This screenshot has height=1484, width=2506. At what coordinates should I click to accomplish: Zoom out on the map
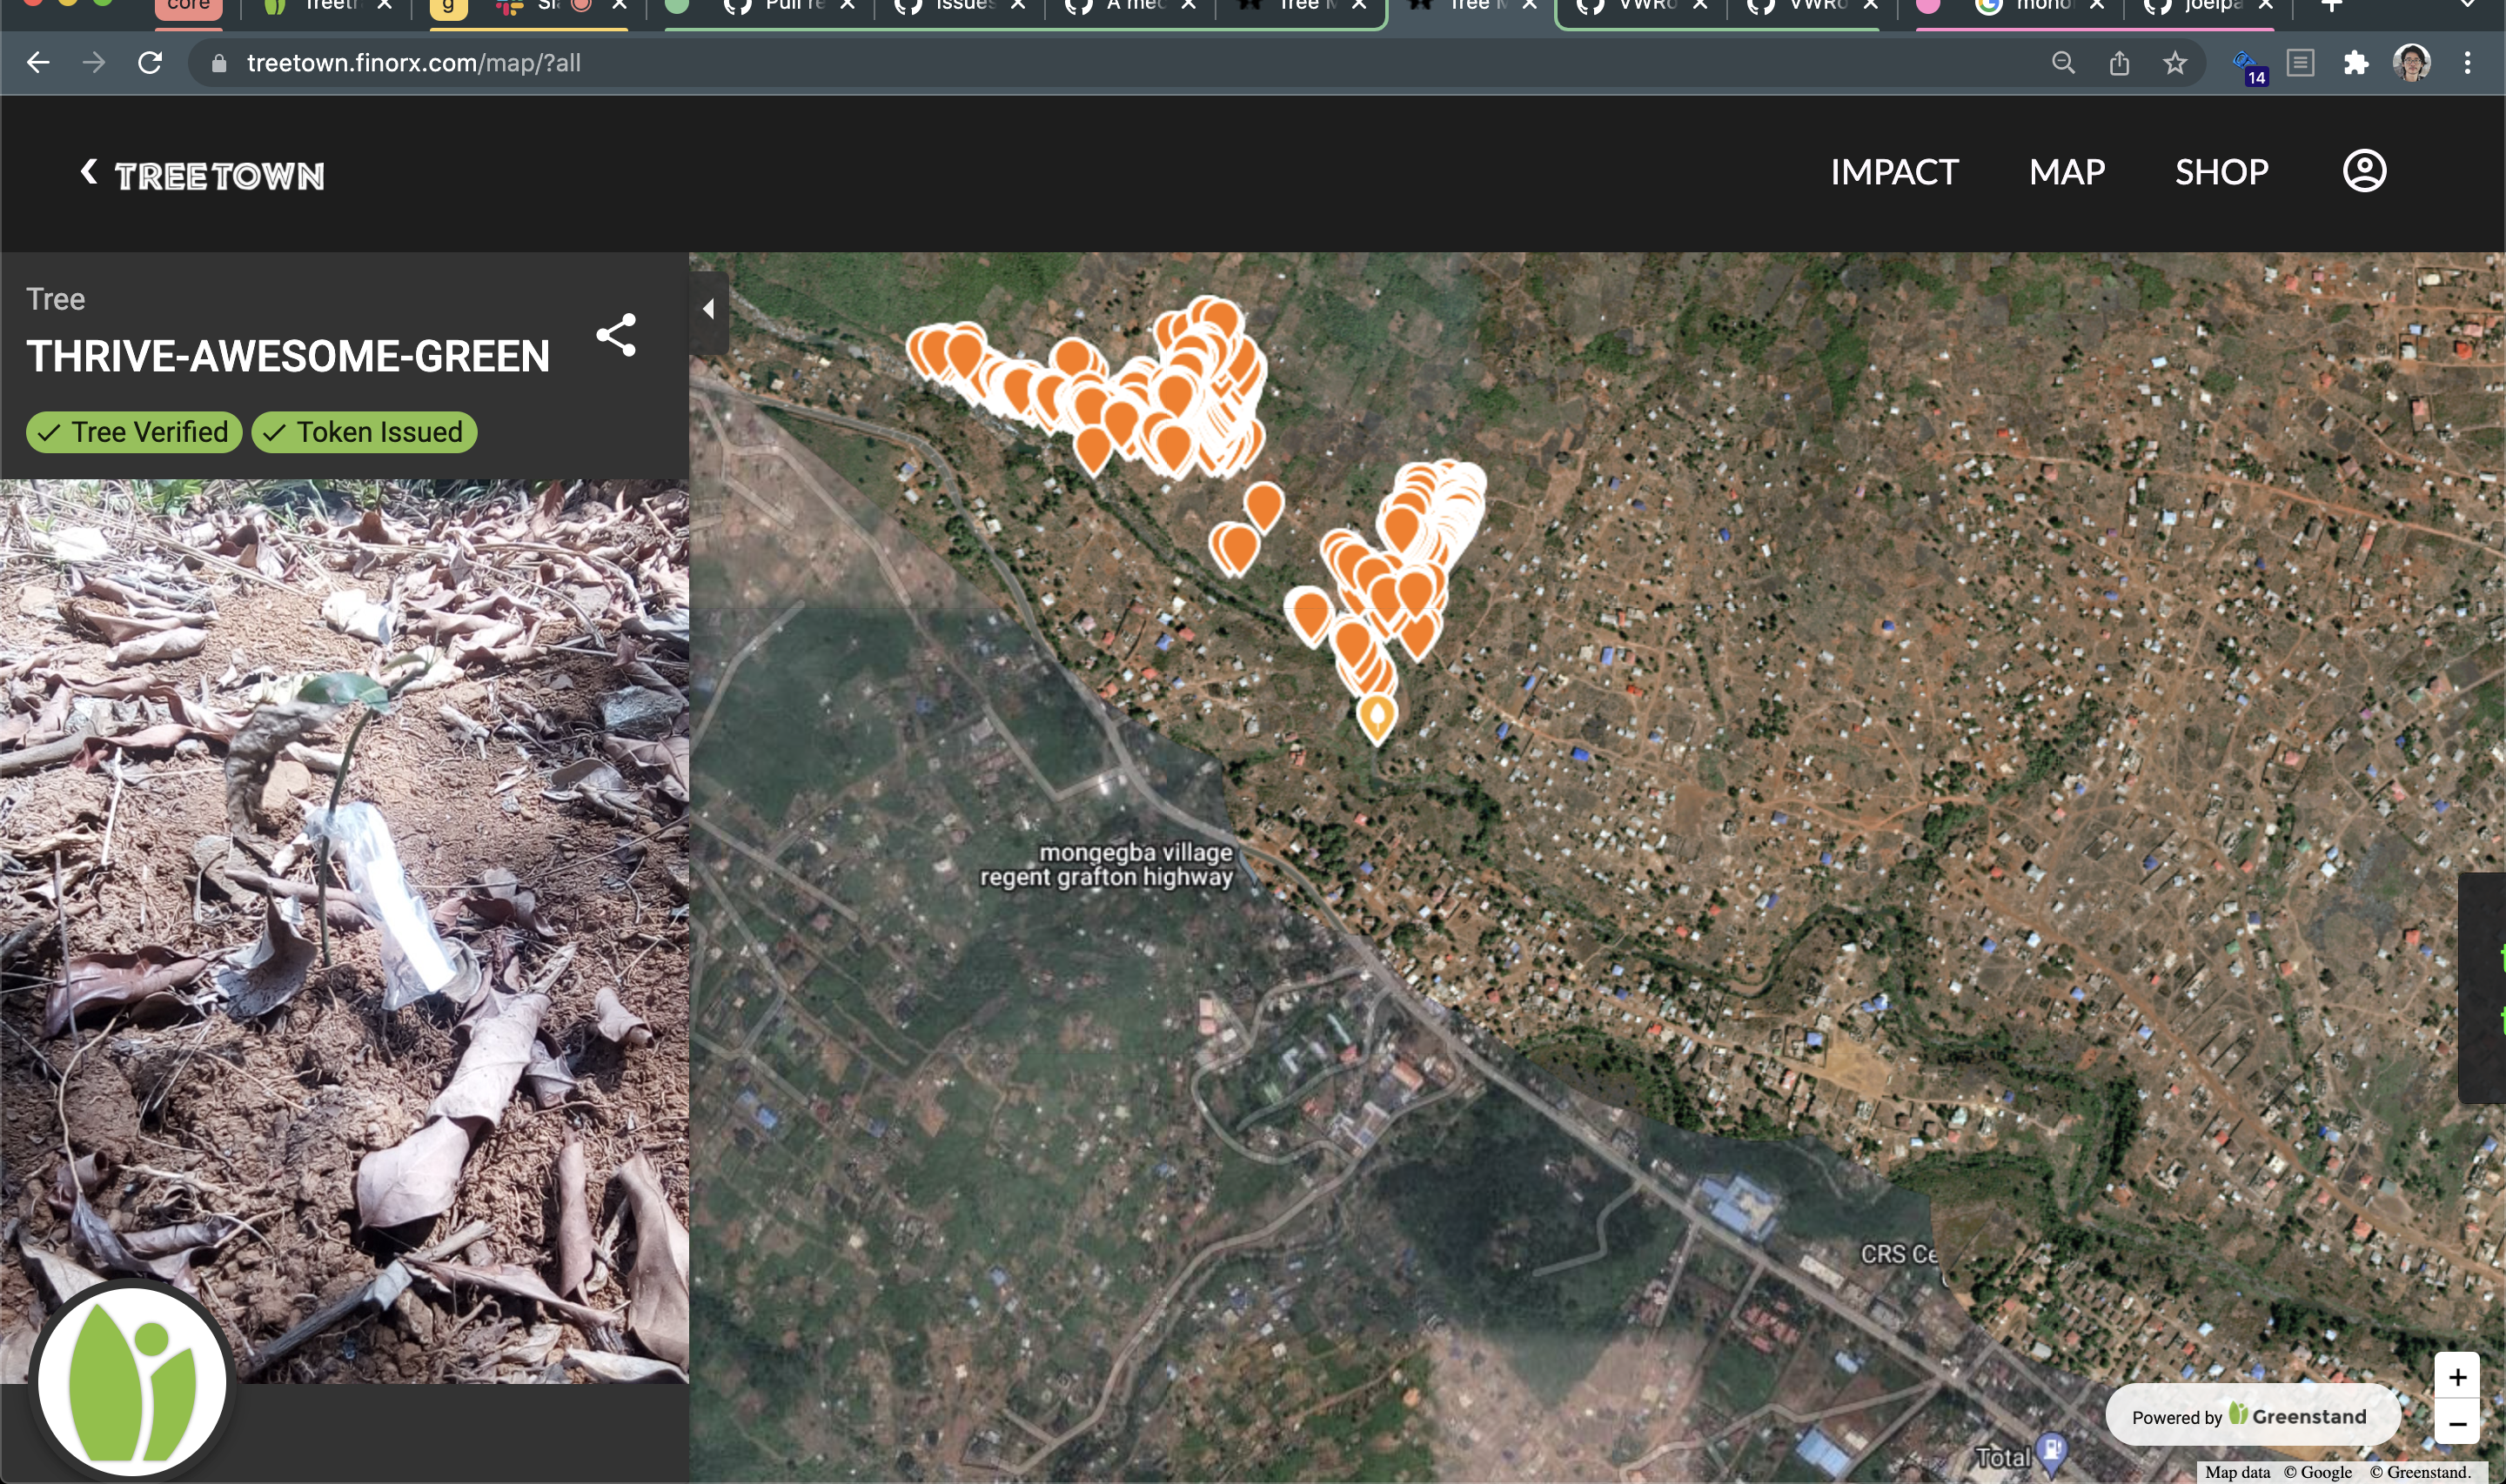[2456, 1422]
